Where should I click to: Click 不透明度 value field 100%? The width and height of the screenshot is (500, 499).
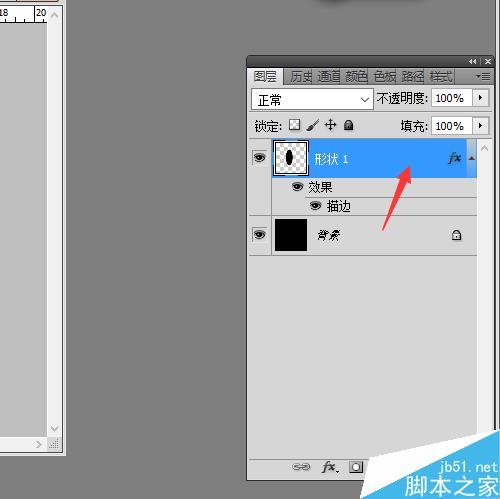tap(452, 98)
